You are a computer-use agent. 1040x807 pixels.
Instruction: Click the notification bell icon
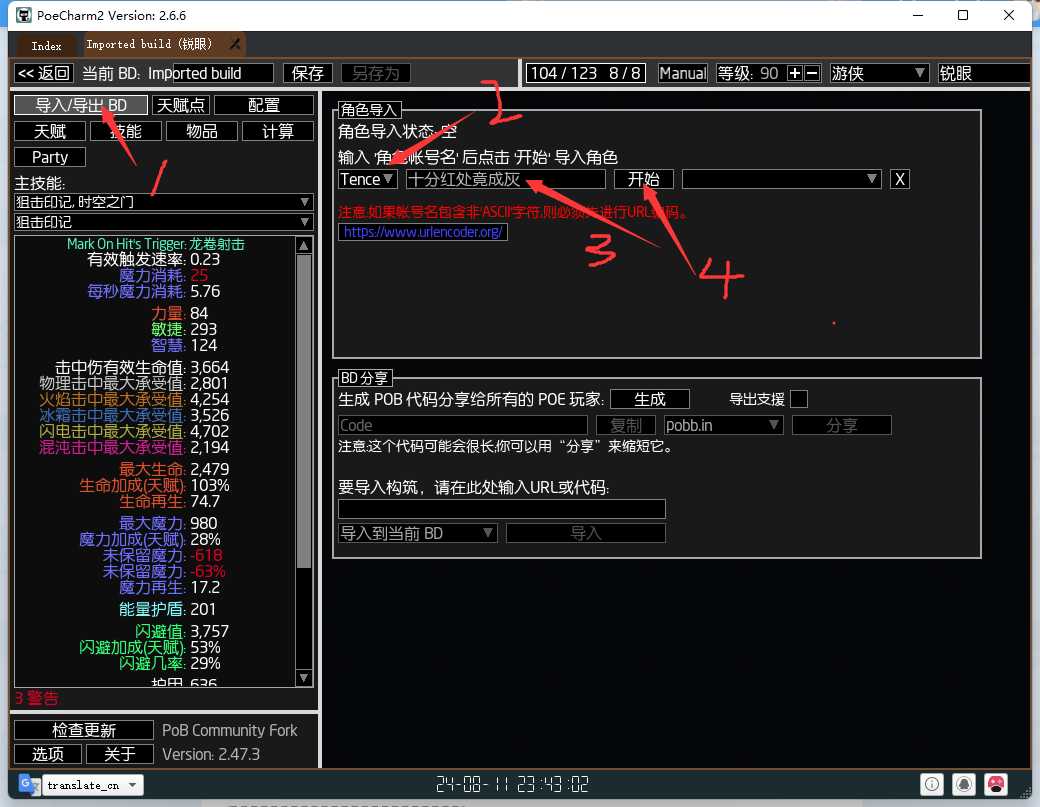pos(964,784)
